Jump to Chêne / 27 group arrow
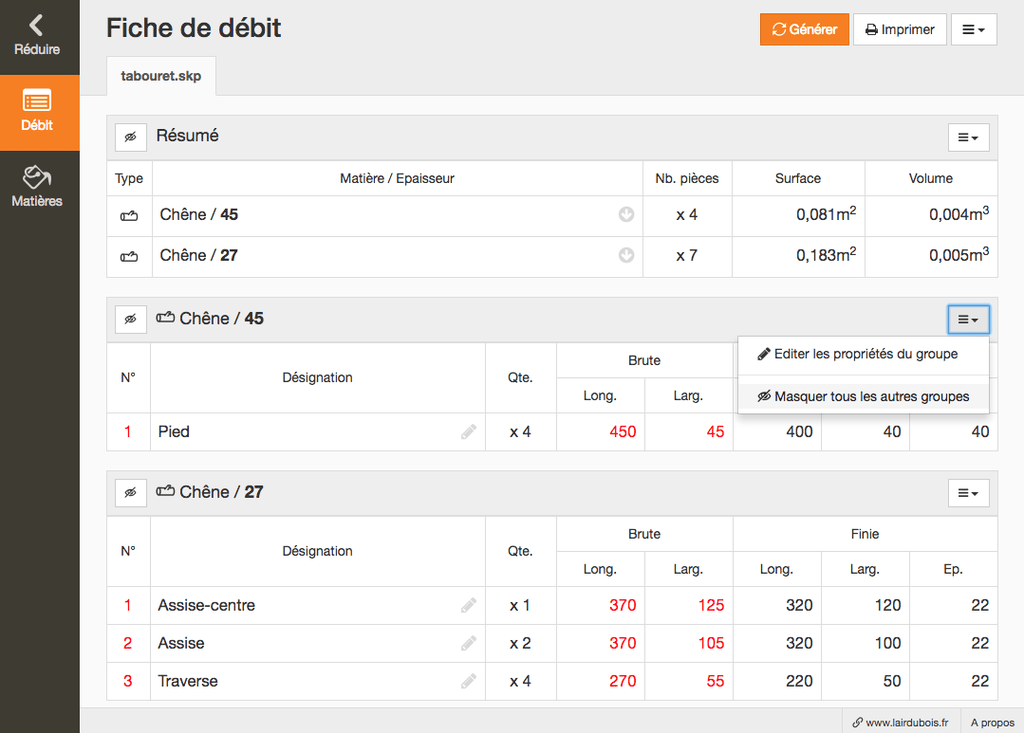The height and width of the screenshot is (733, 1024). [x=626, y=255]
